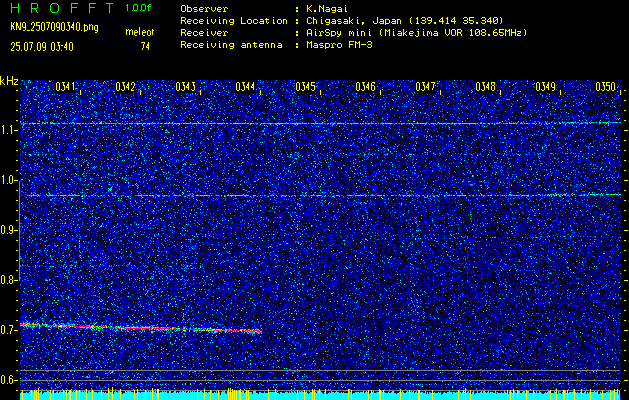Click the 0343 time marker
The image size is (629, 400).
click(x=185, y=87)
